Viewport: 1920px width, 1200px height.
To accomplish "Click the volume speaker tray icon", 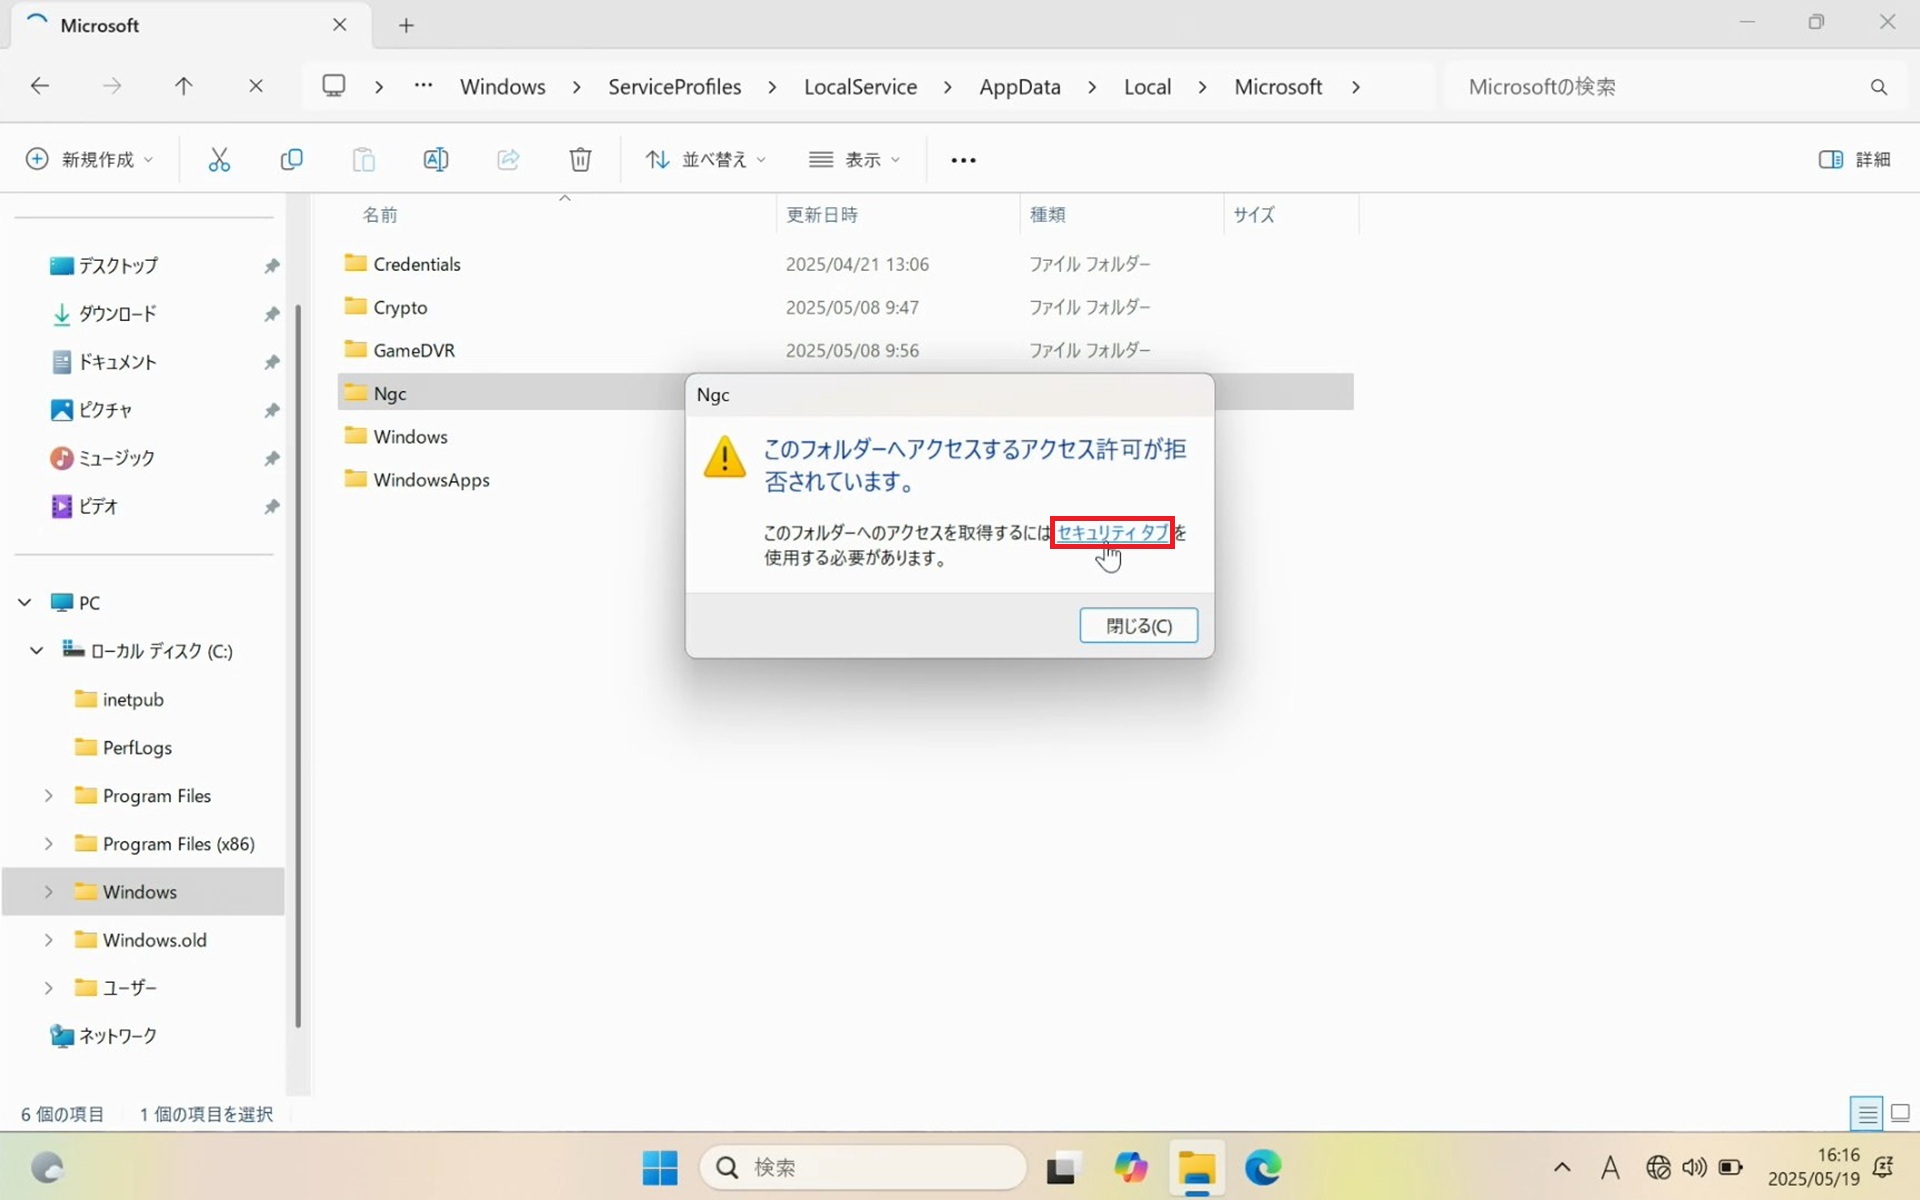I will [1694, 1167].
